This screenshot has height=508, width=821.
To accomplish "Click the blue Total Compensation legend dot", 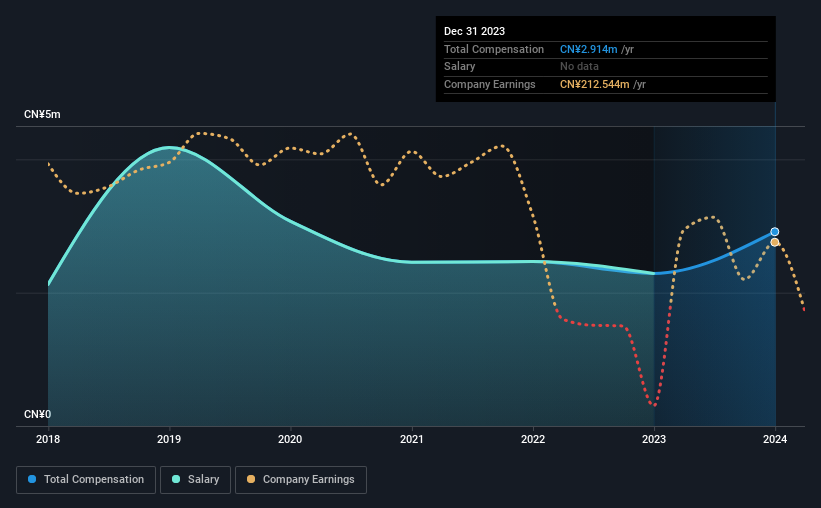I will click(x=32, y=479).
